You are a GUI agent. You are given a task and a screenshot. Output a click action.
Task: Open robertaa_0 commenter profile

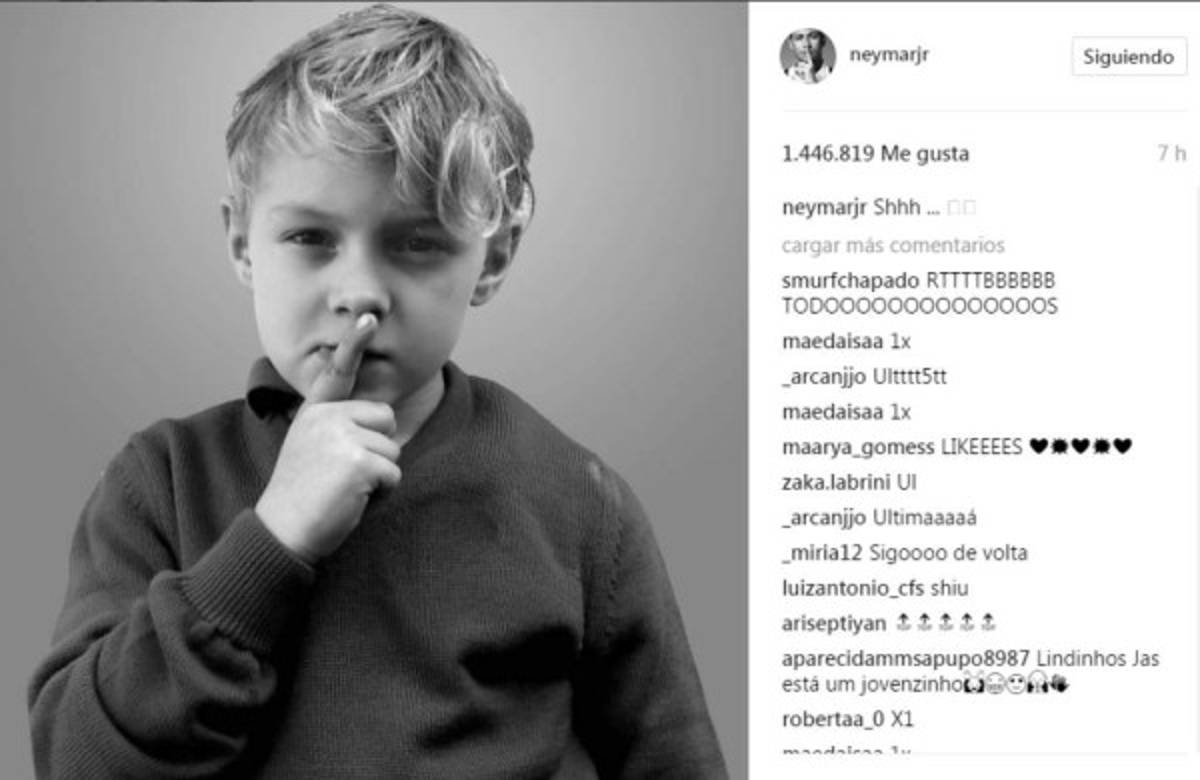[835, 720]
